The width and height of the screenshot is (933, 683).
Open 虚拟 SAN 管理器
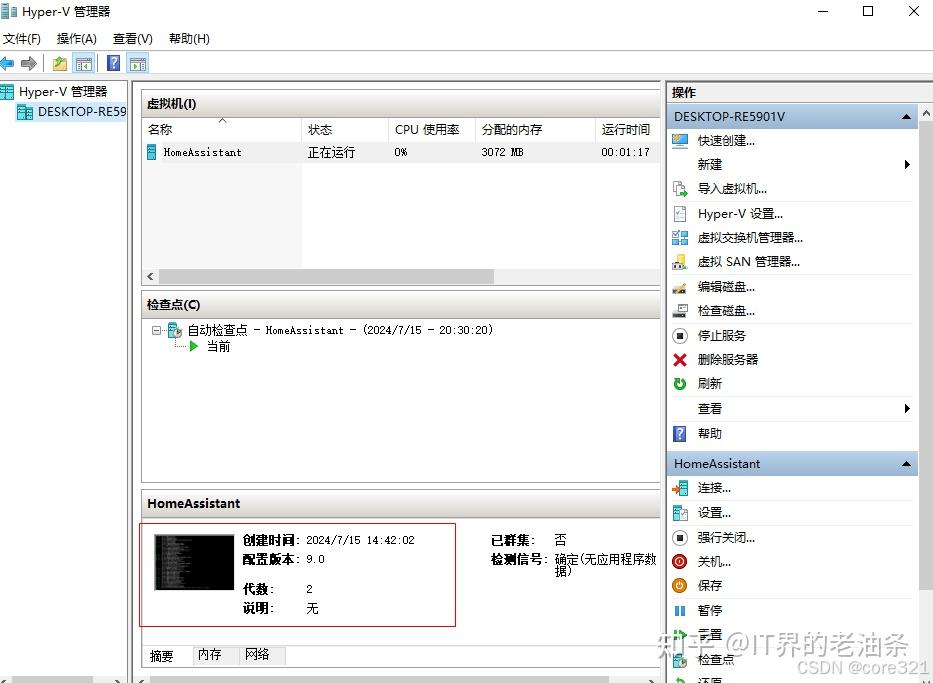point(742,262)
